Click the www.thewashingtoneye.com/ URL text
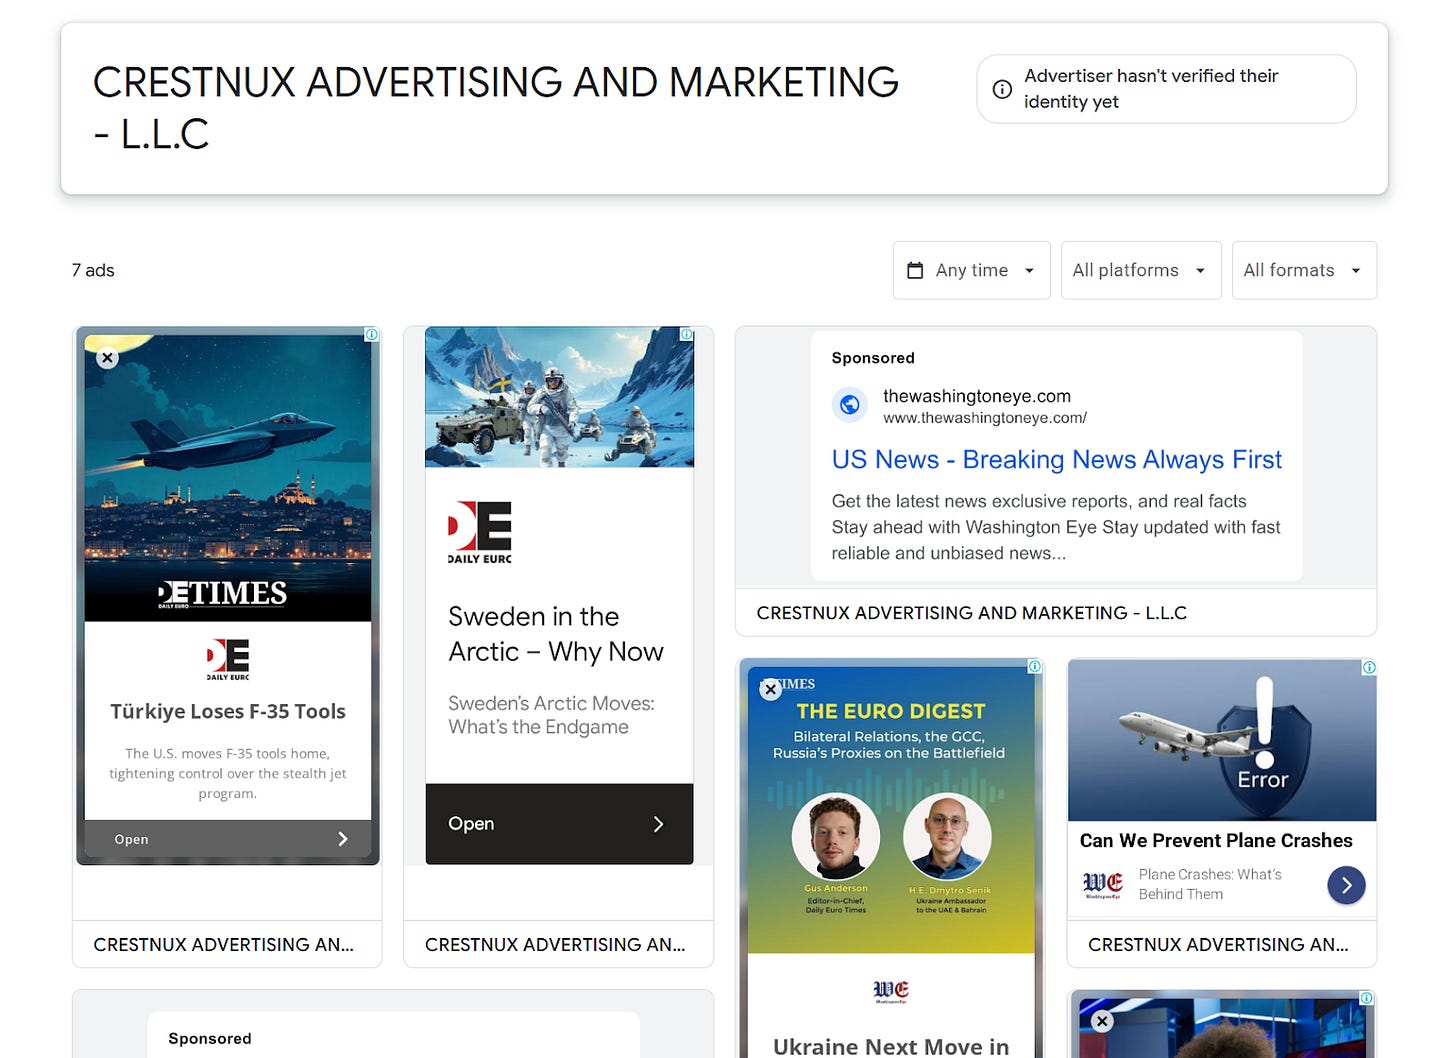The height and width of the screenshot is (1058, 1456). (984, 418)
